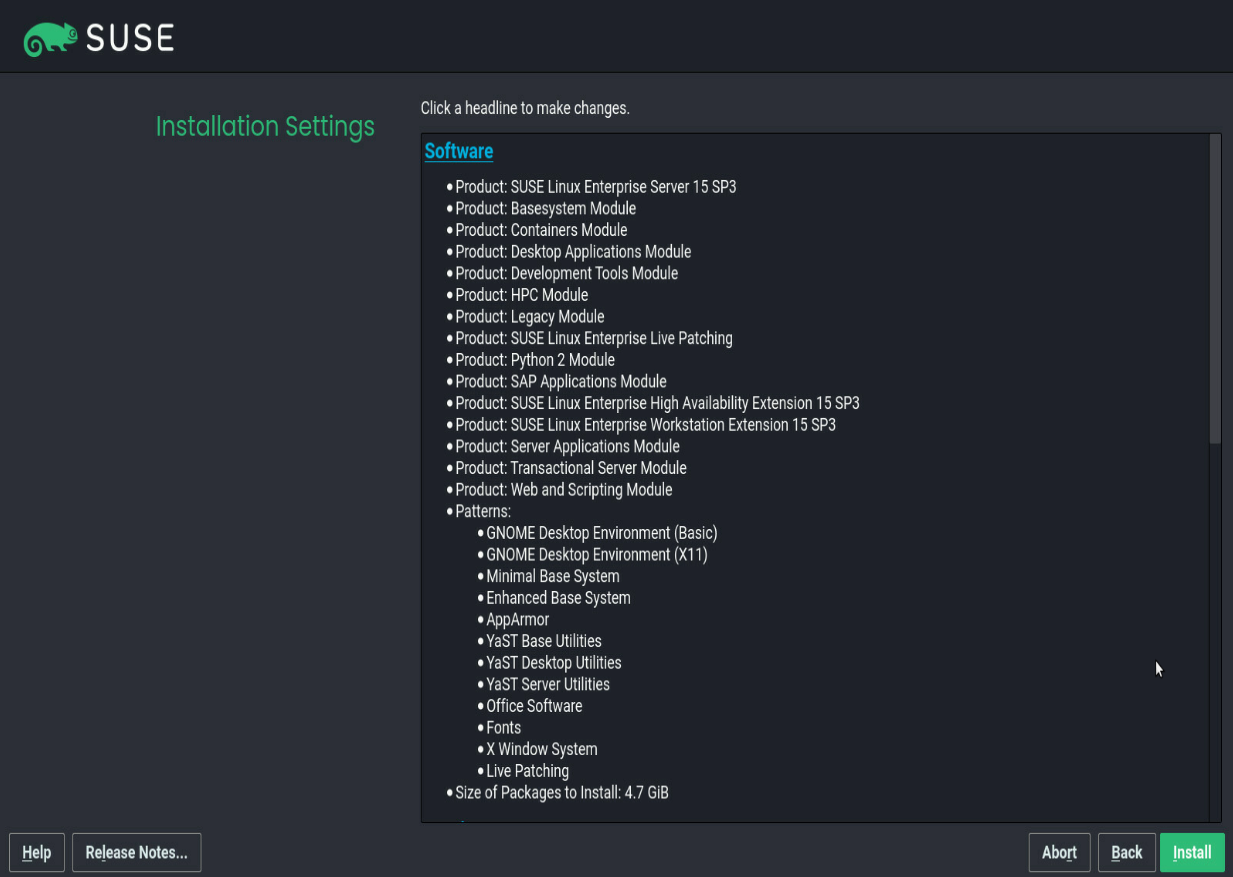Select the 'X Window System' pattern
The image size is (1233, 877).
542,750
